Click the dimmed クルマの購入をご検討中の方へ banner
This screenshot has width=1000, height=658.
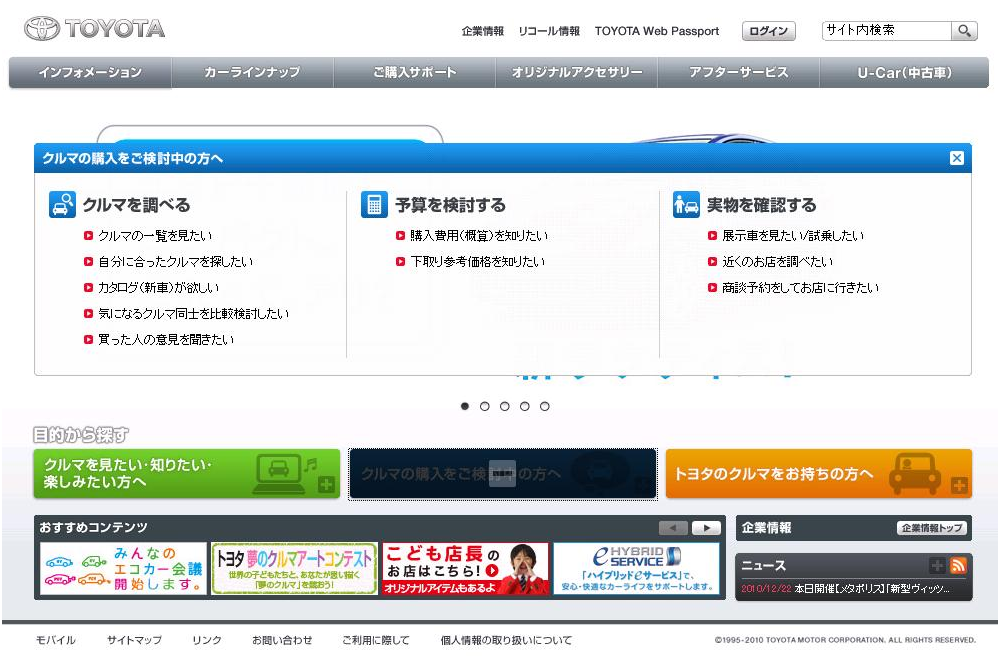point(503,474)
